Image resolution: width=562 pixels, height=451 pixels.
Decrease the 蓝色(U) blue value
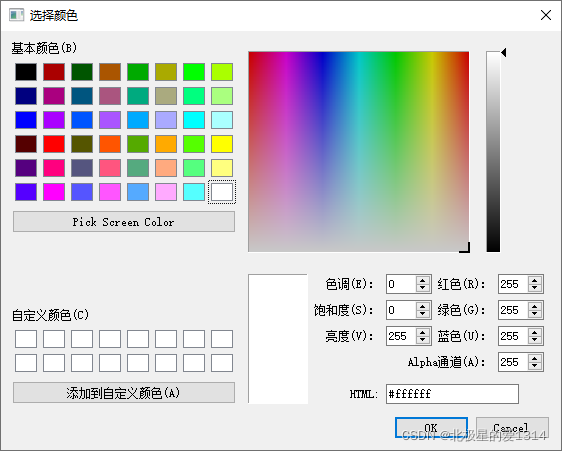tap(535, 340)
